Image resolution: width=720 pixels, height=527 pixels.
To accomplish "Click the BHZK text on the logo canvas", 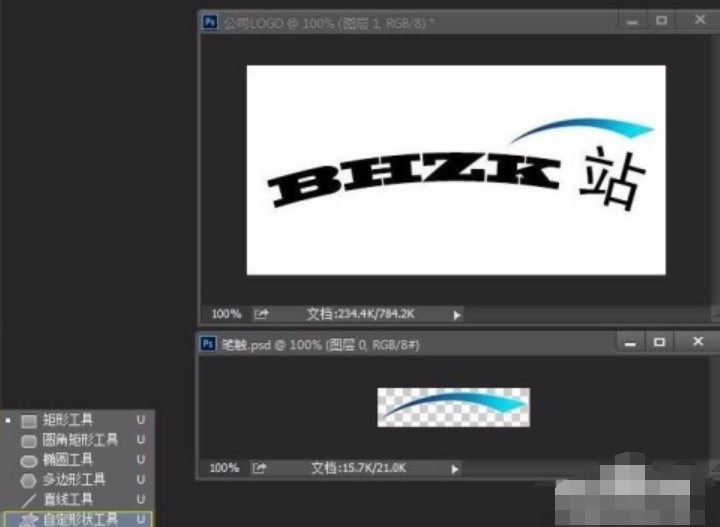I will tap(413, 179).
